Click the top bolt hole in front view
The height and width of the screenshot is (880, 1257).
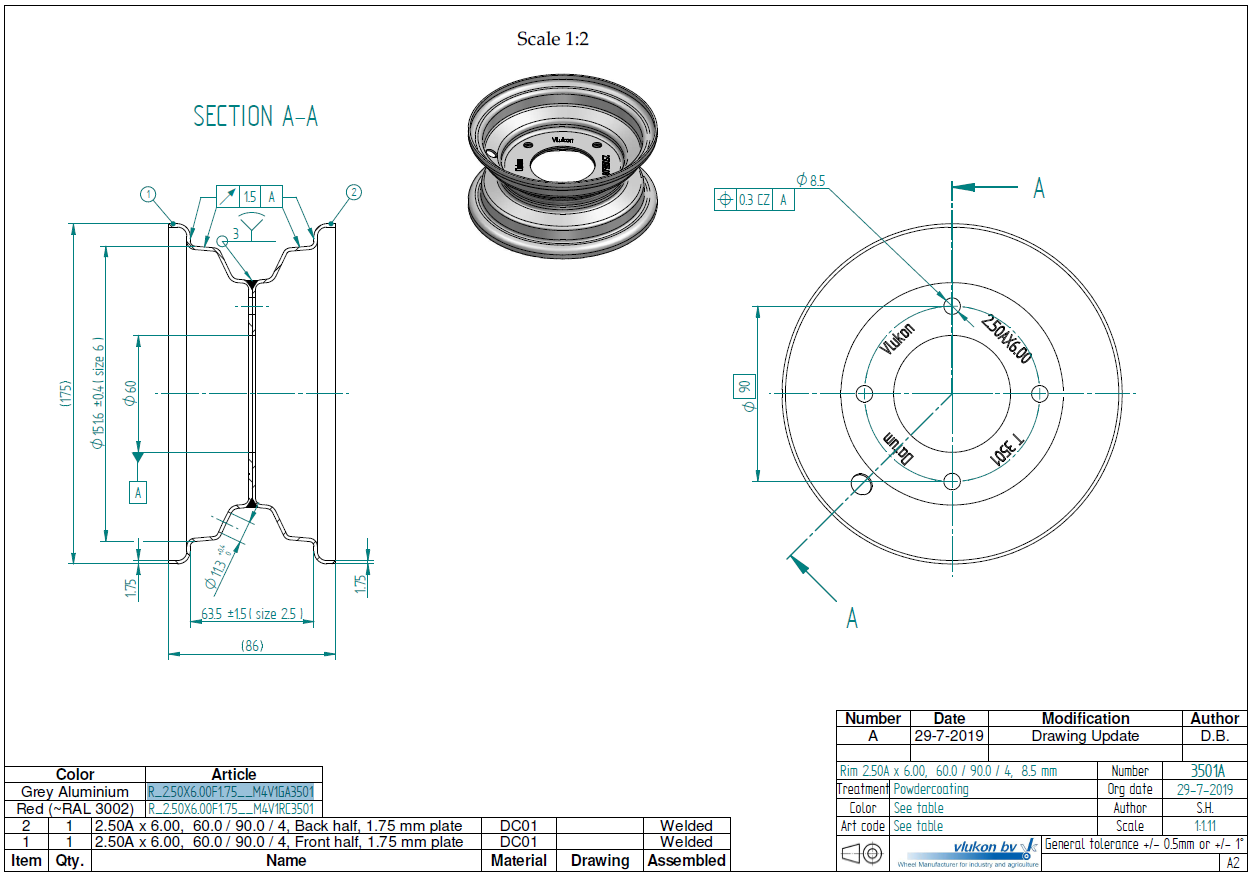click(x=952, y=305)
